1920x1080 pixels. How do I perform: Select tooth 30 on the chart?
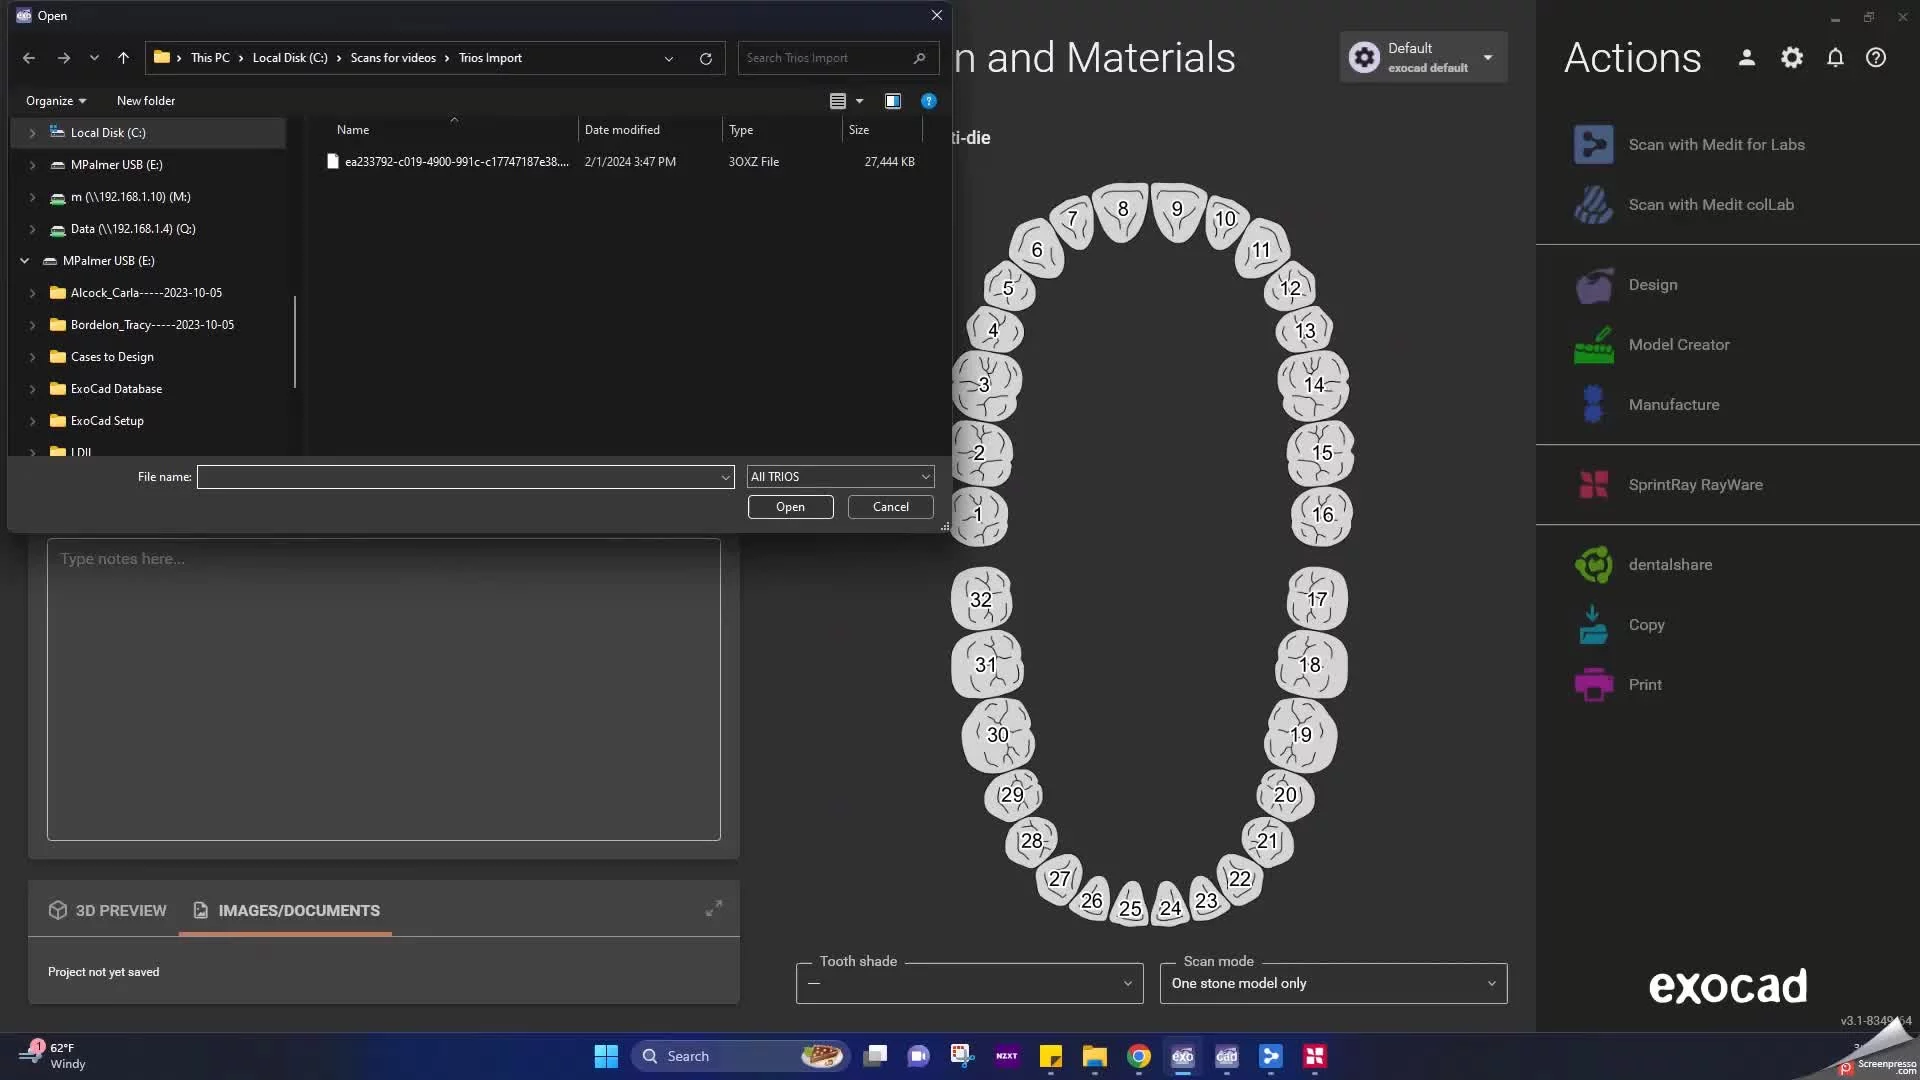click(998, 735)
